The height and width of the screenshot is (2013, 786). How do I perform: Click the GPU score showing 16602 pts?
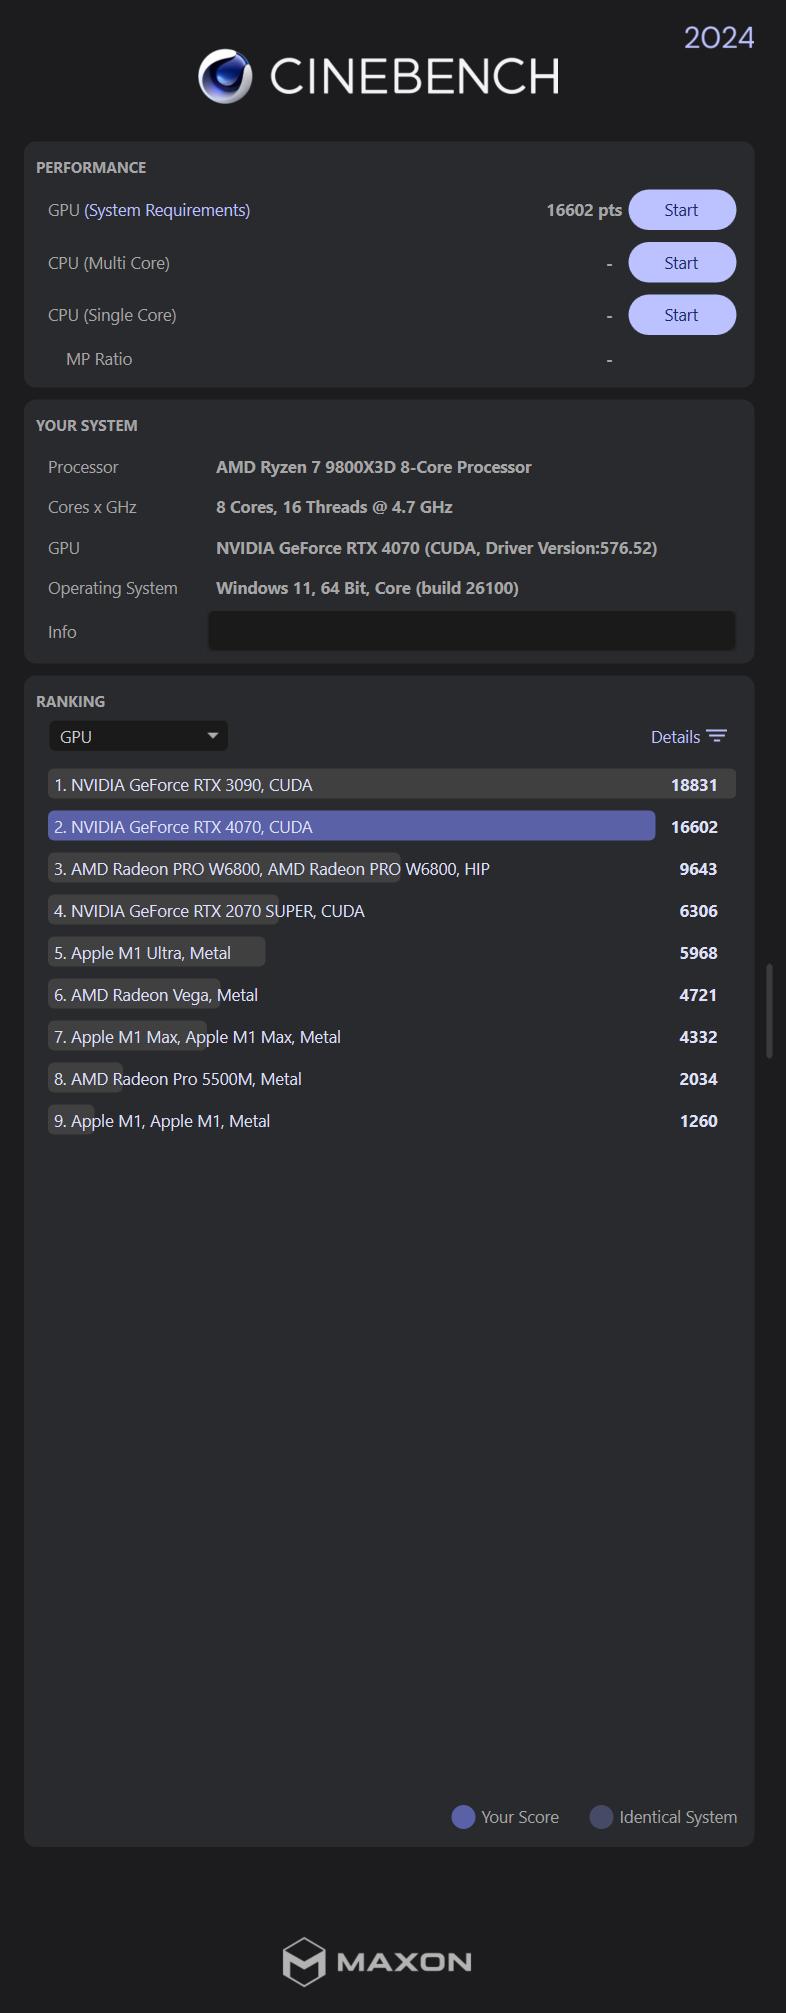coord(583,210)
